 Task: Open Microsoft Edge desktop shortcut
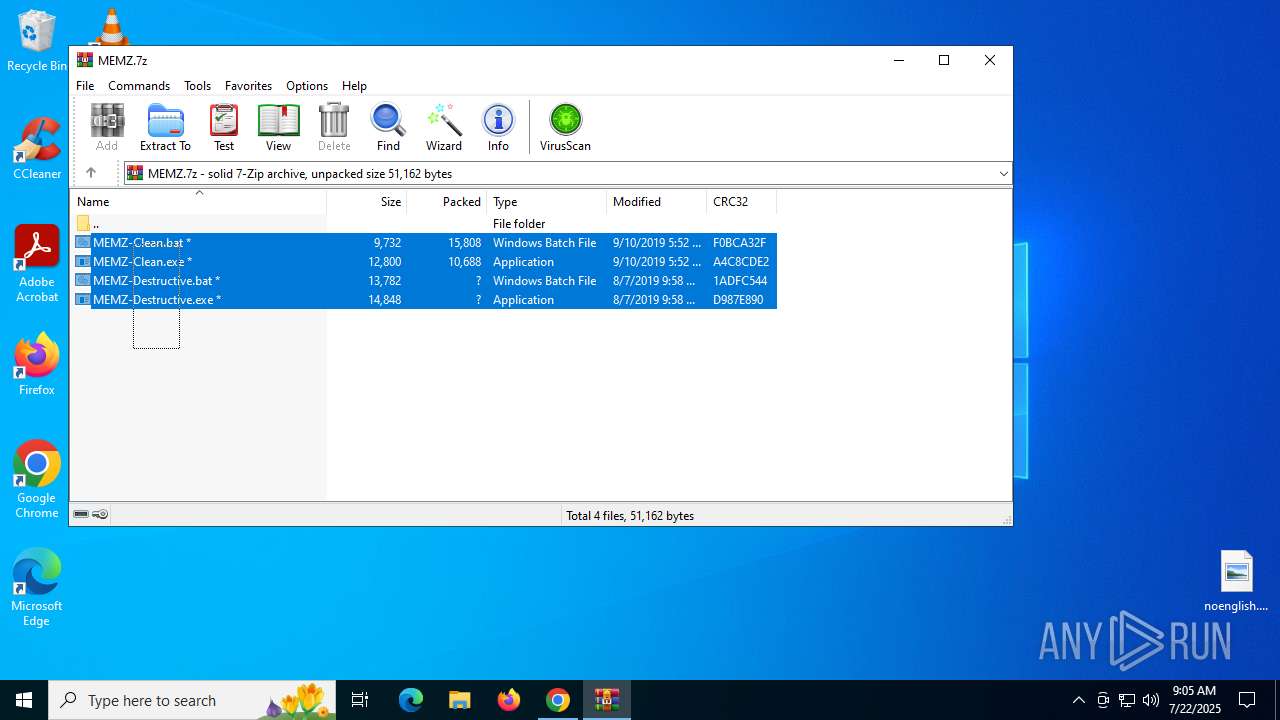[x=37, y=588]
